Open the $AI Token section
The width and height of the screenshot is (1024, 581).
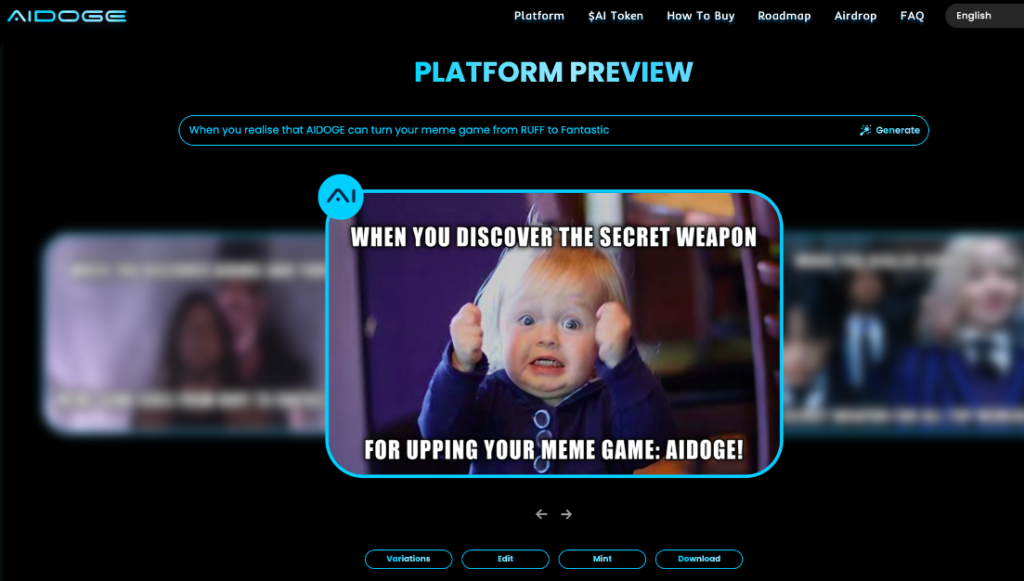(x=615, y=16)
